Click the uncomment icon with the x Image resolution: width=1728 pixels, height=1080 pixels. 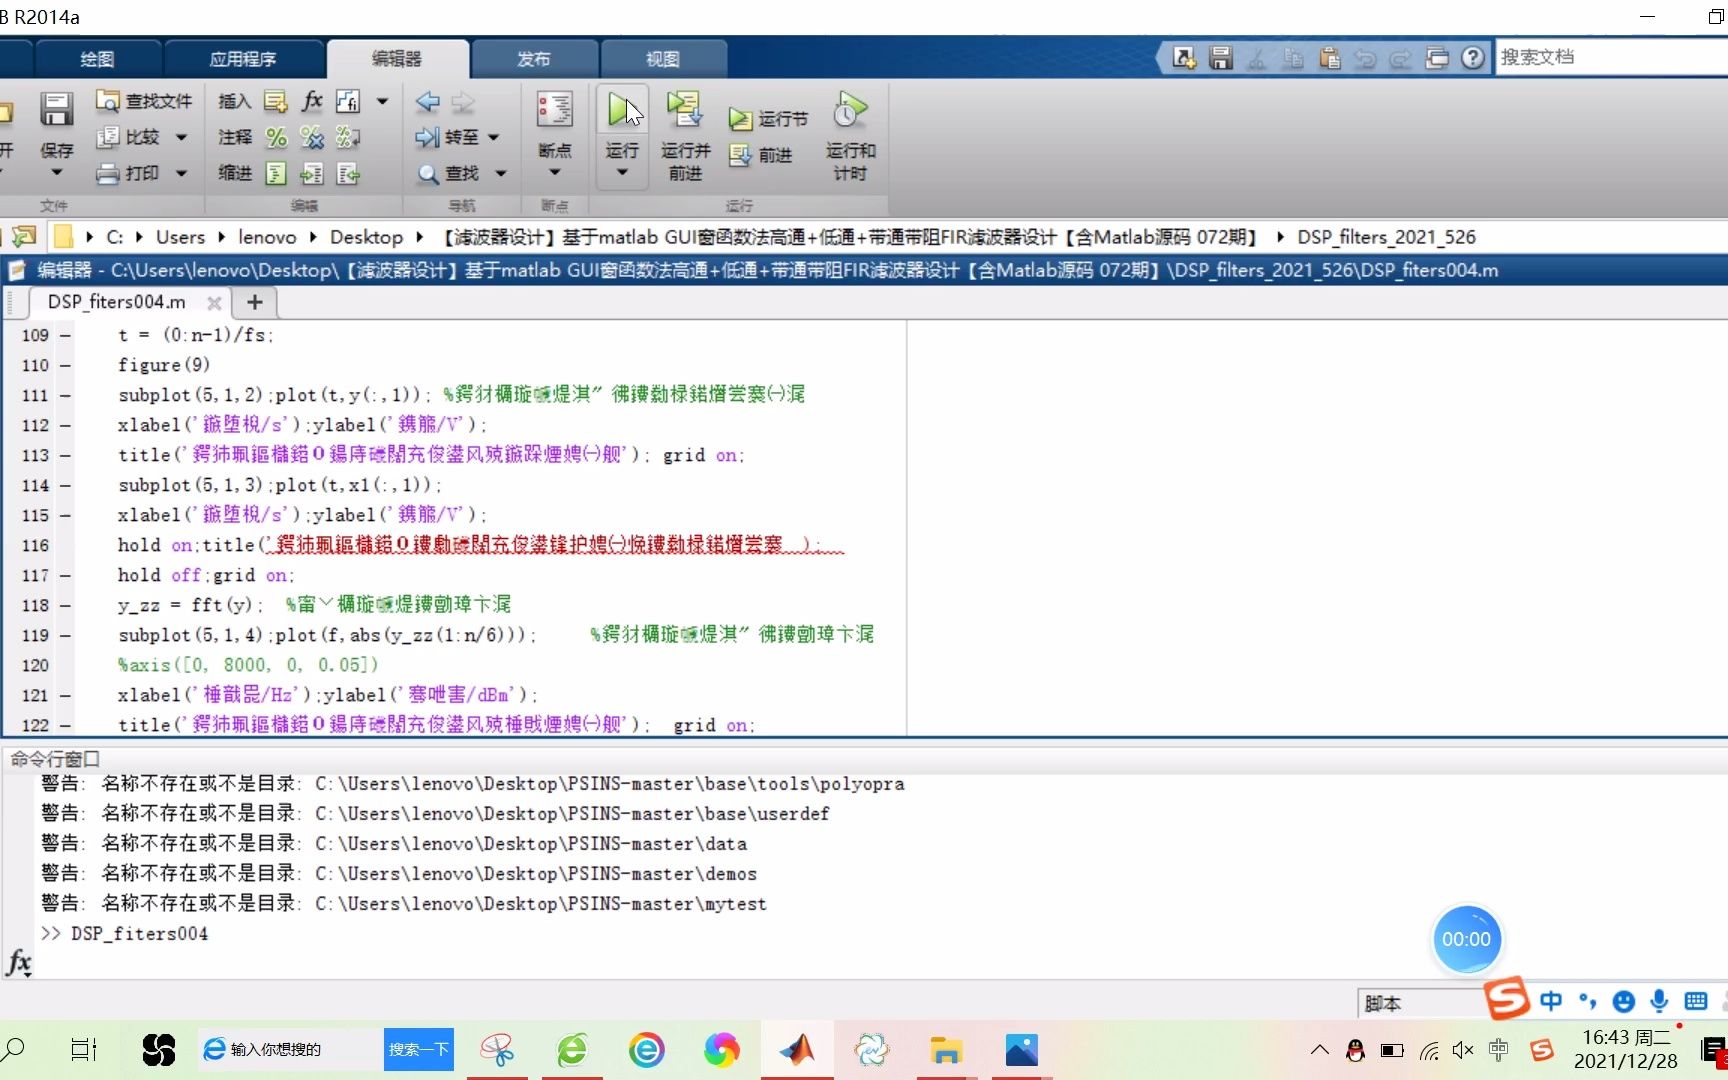(x=312, y=137)
